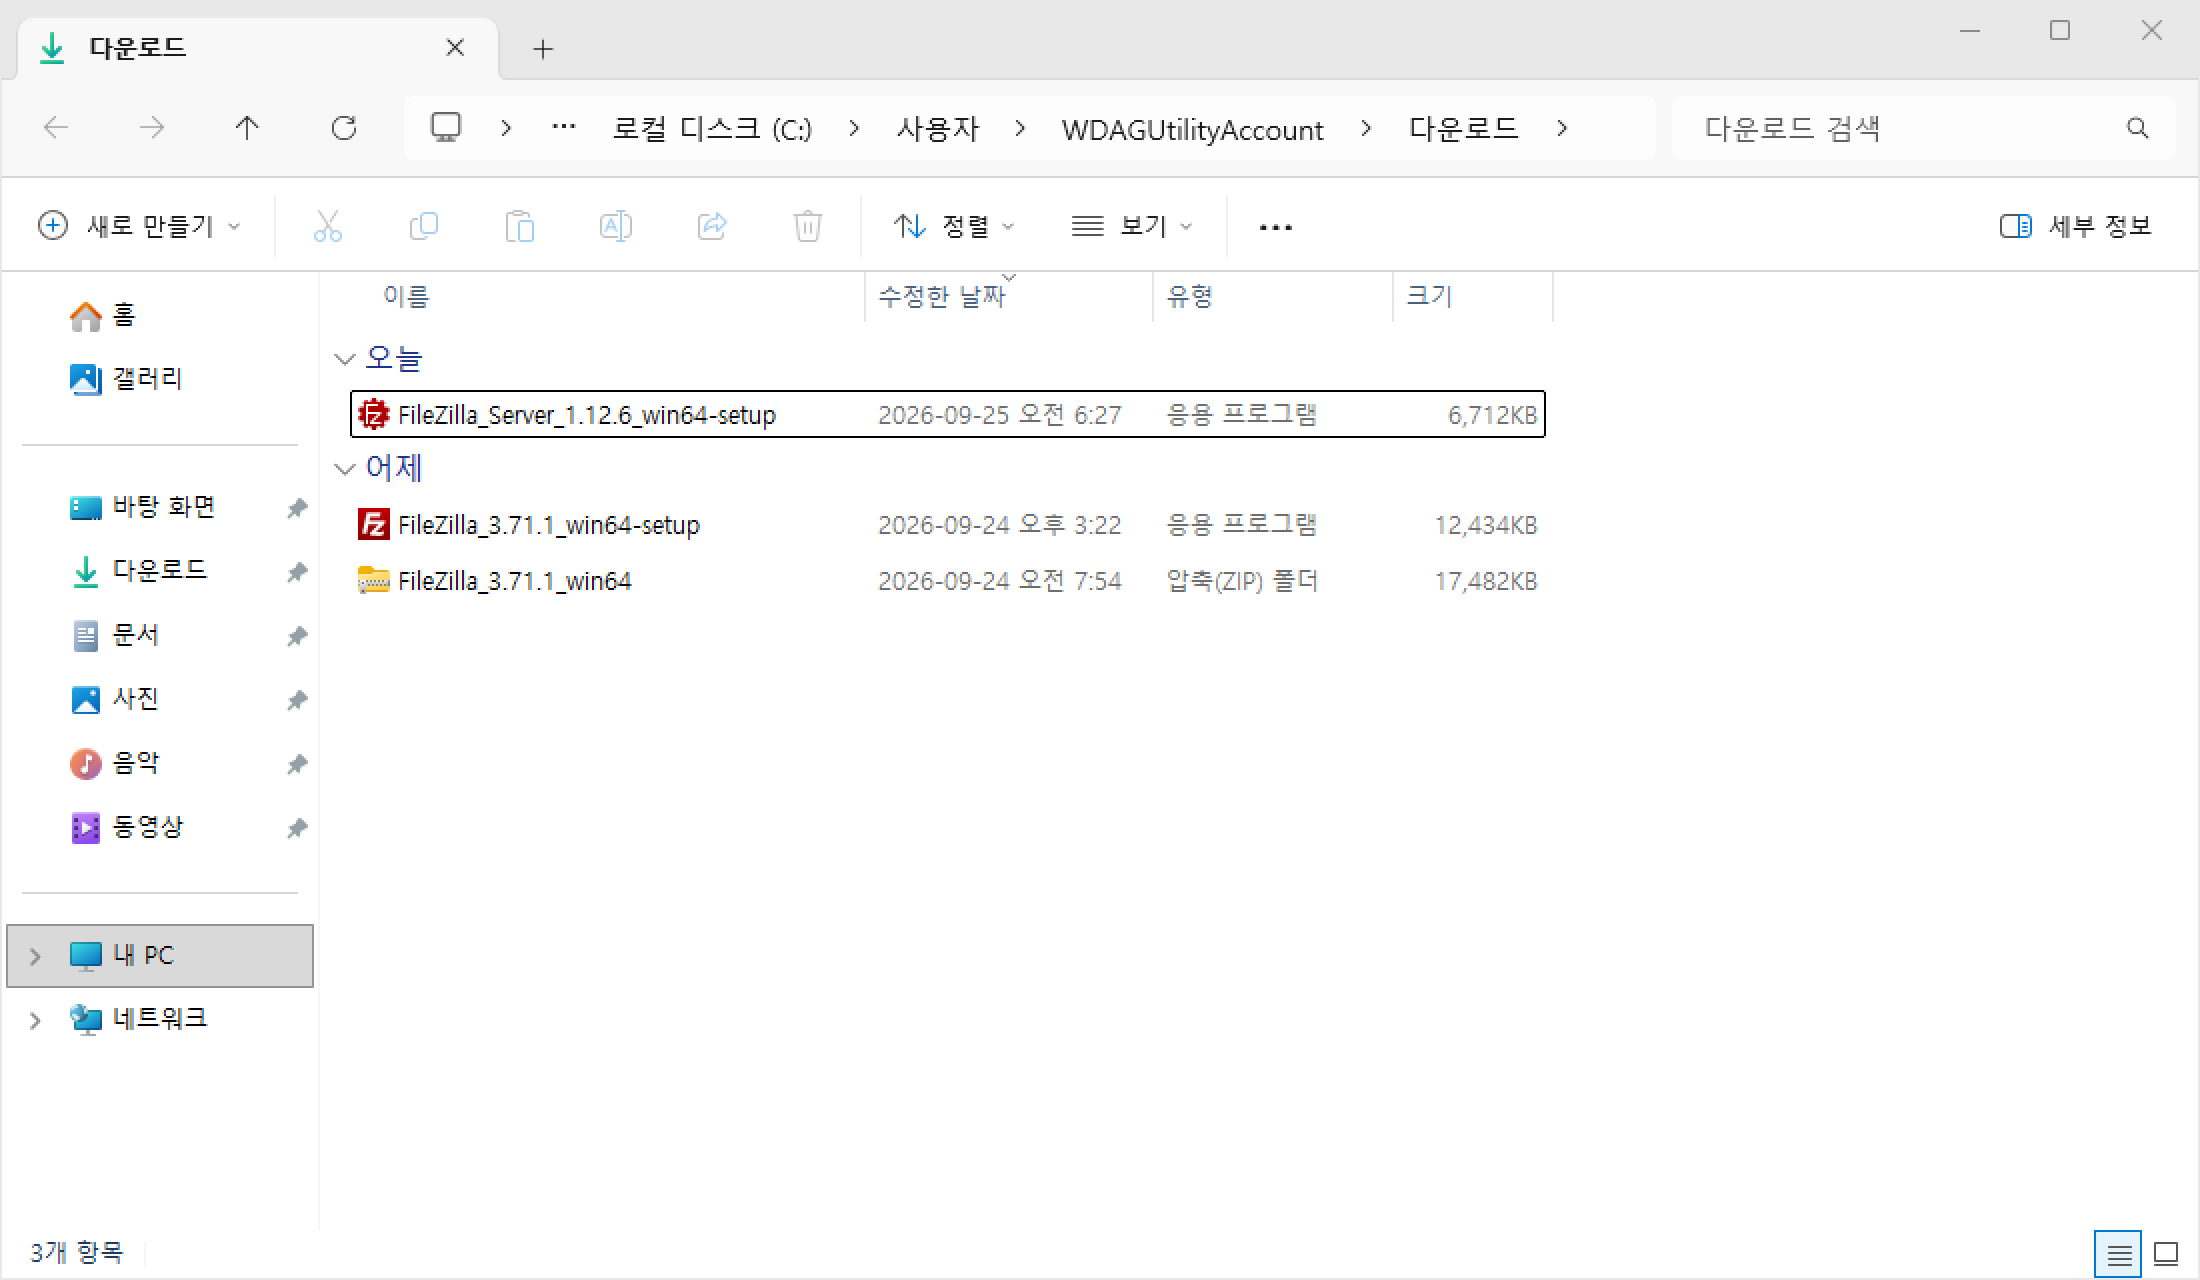Screen dimensions: 2200x1280
Task: Click the Cut scissors icon
Action: tap(327, 226)
